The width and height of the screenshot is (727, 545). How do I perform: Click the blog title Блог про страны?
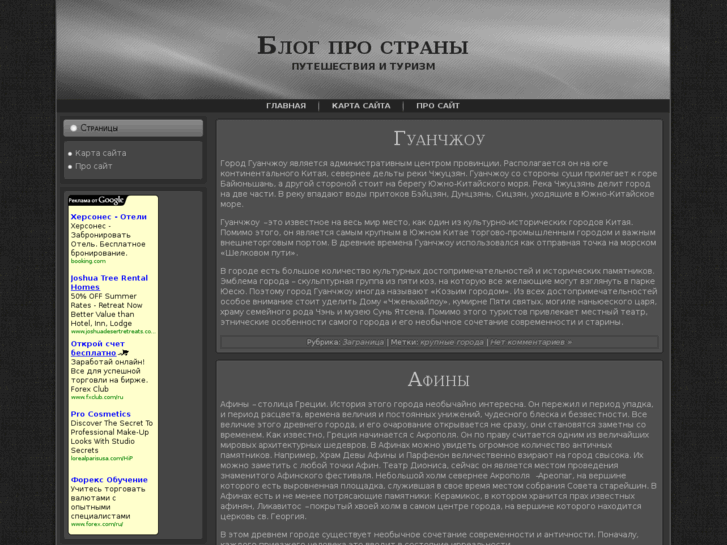coord(363,45)
